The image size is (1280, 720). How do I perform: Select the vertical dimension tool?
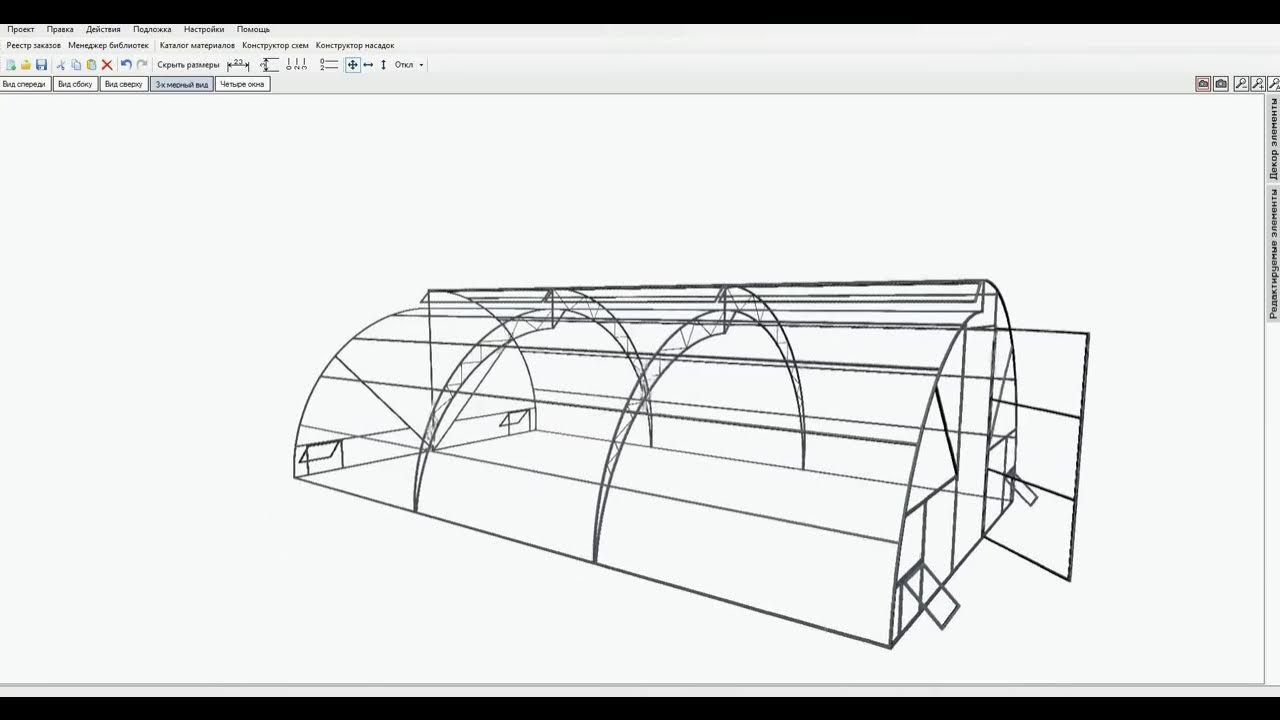(269, 65)
